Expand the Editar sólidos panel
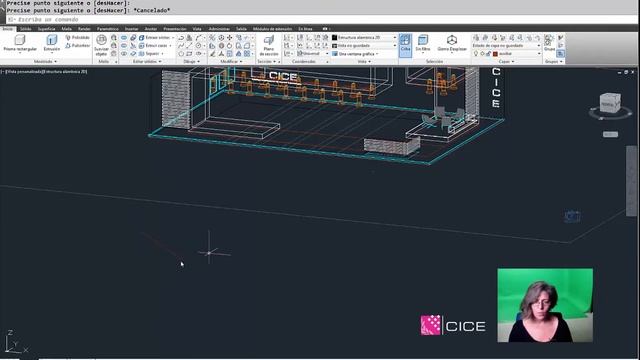The image size is (640, 360). point(147,62)
